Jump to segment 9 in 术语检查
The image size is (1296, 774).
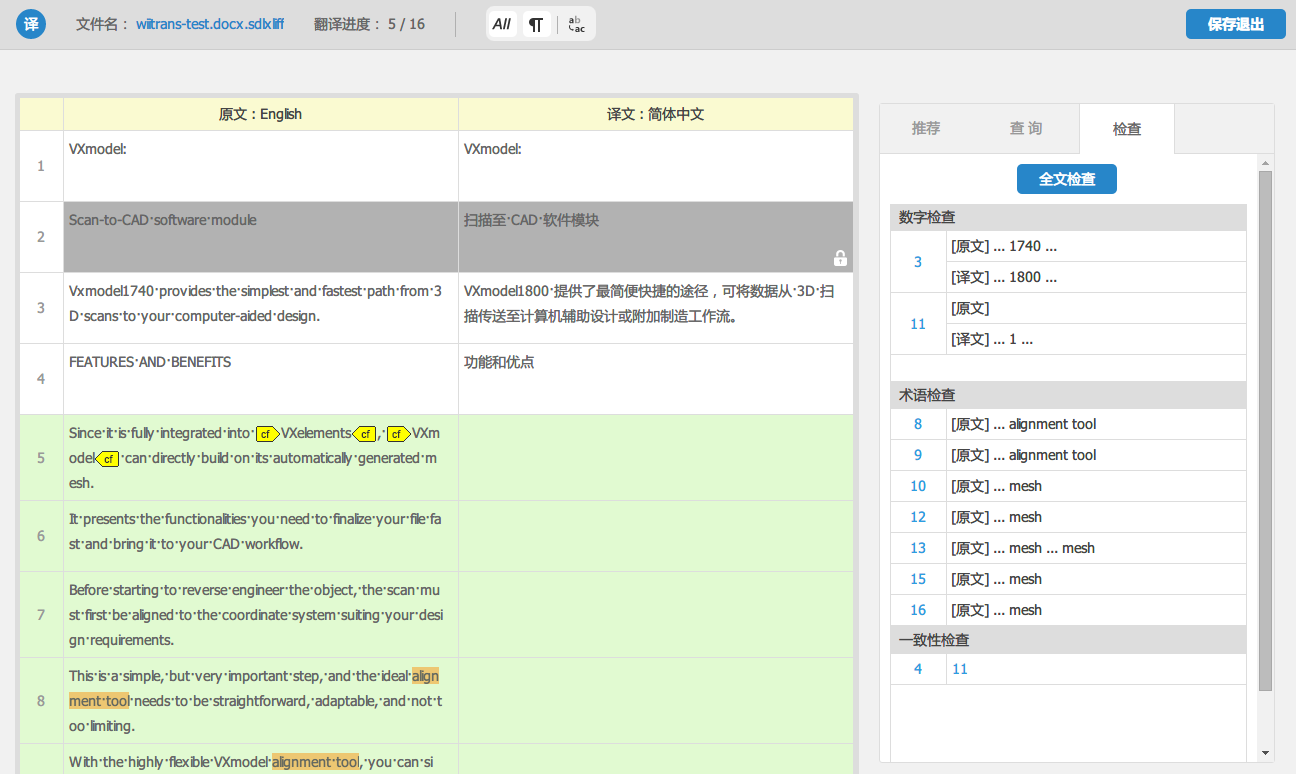coord(918,455)
